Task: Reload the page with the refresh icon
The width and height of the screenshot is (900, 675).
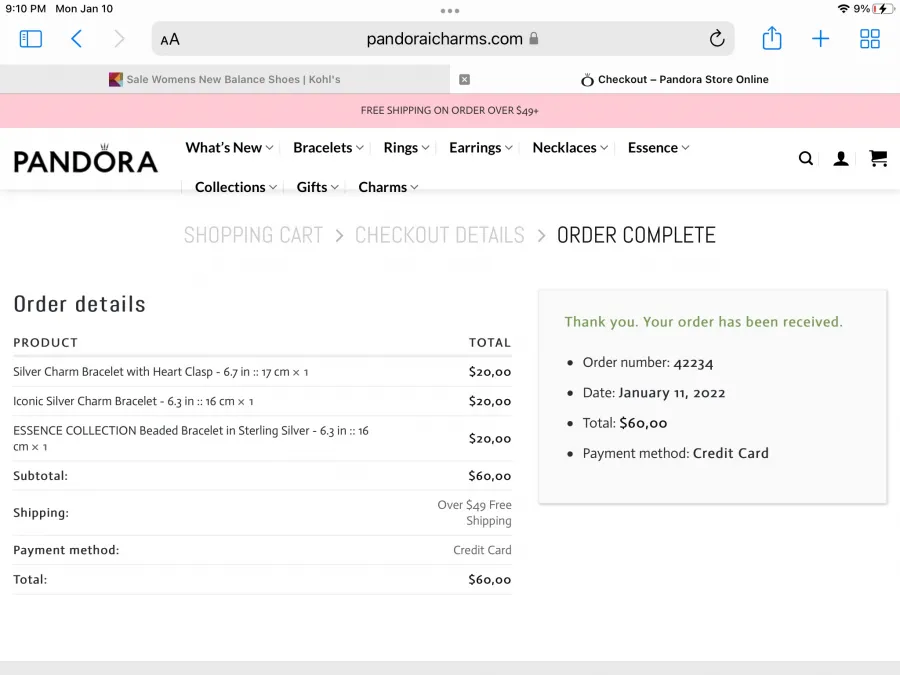Action: tap(716, 39)
